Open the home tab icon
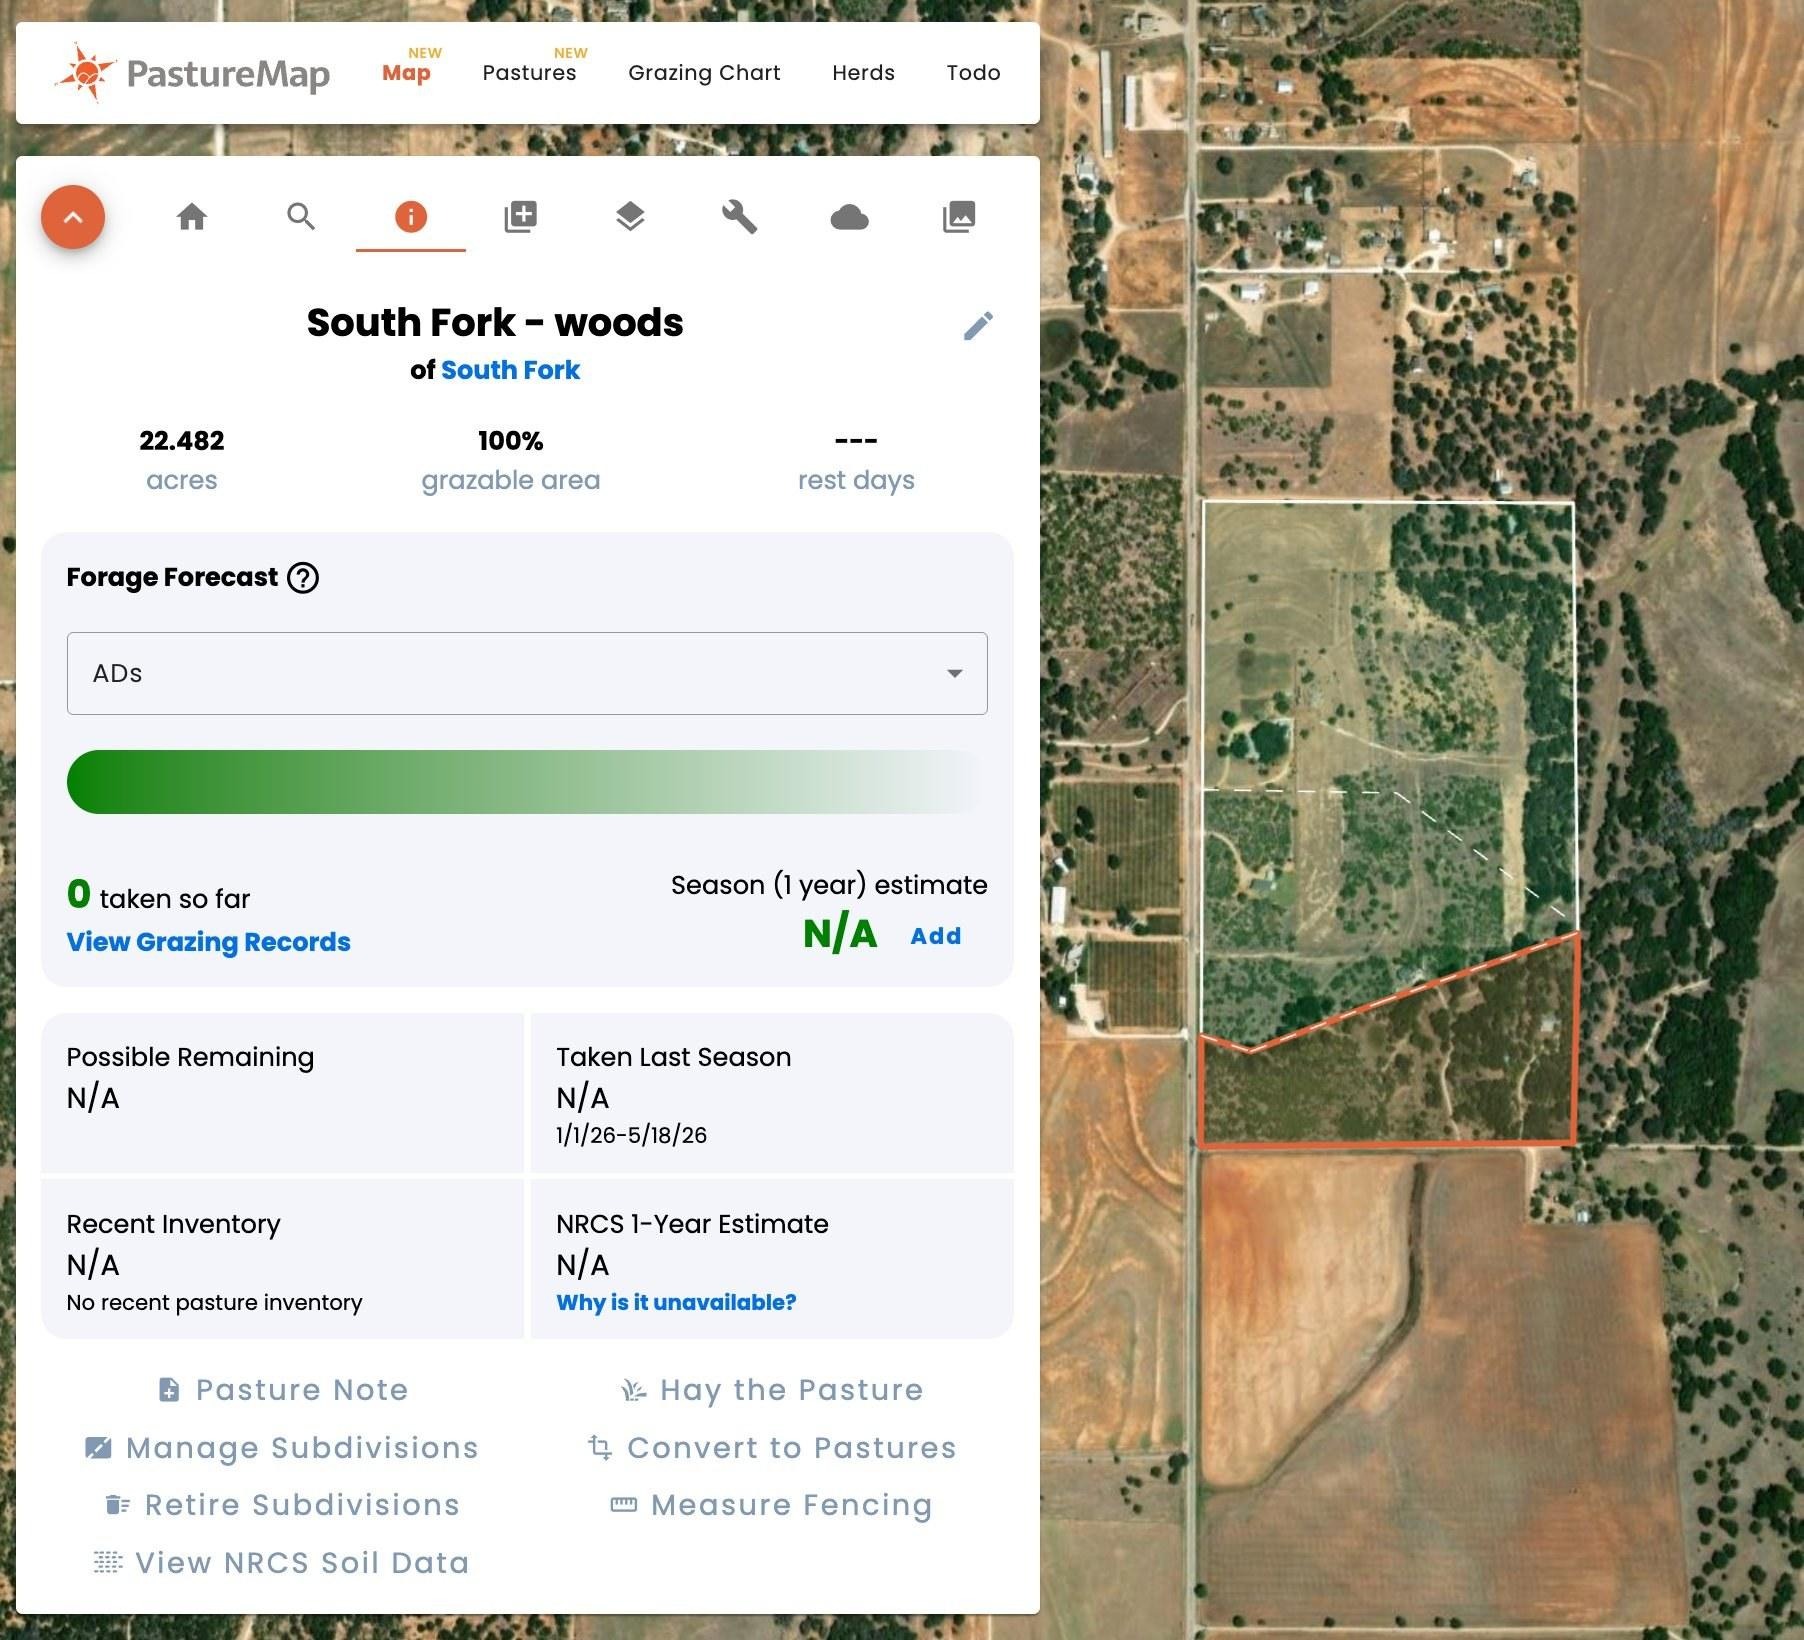This screenshot has height=1640, width=1804. tap(192, 217)
